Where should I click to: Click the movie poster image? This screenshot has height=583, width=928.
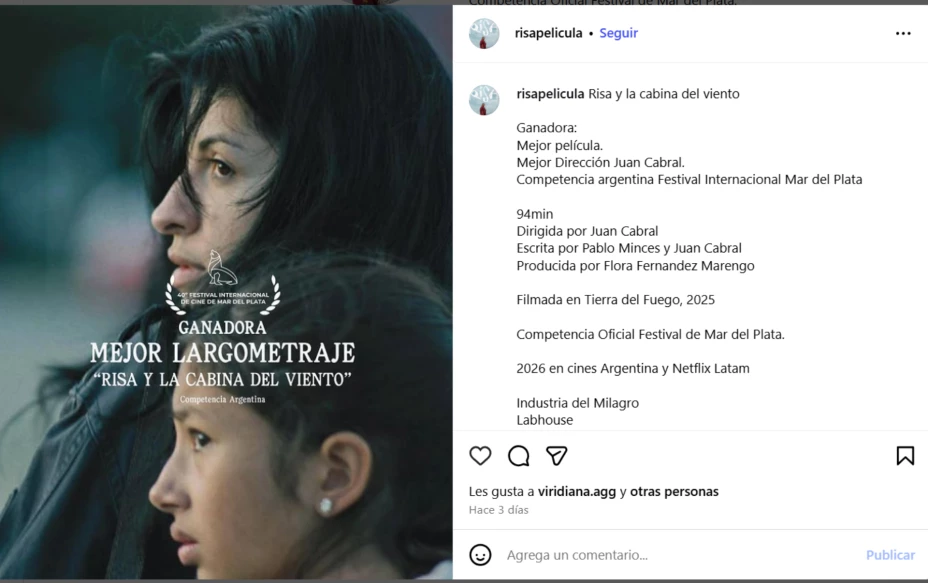point(226,292)
